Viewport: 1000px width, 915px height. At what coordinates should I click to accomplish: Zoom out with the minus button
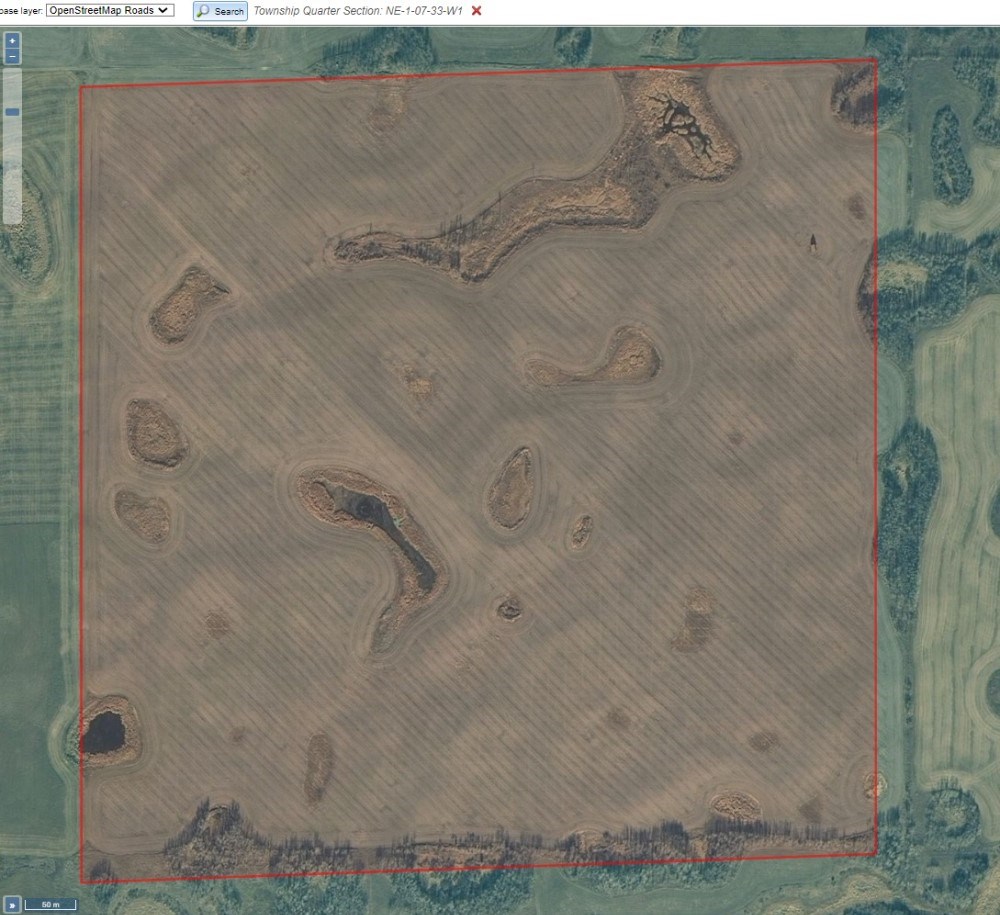pos(12,57)
